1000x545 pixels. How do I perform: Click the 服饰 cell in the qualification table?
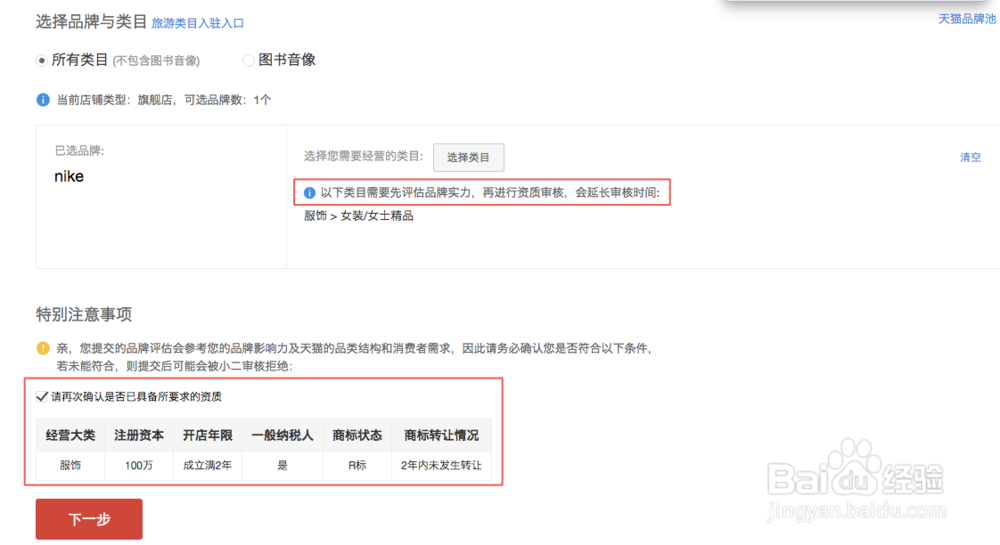click(70, 465)
